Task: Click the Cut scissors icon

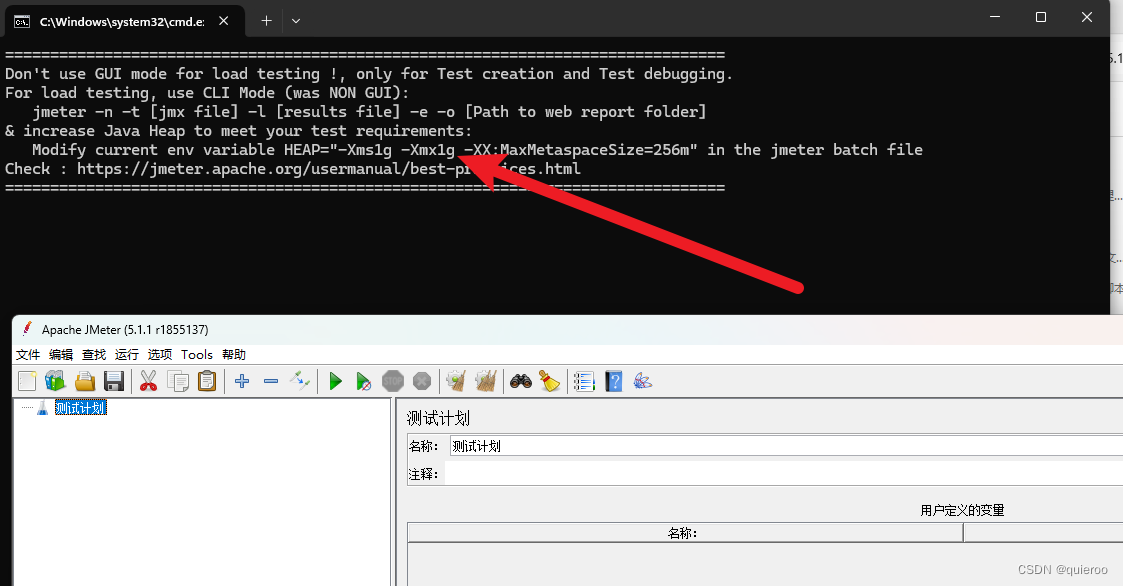Action: tap(148, 381)
